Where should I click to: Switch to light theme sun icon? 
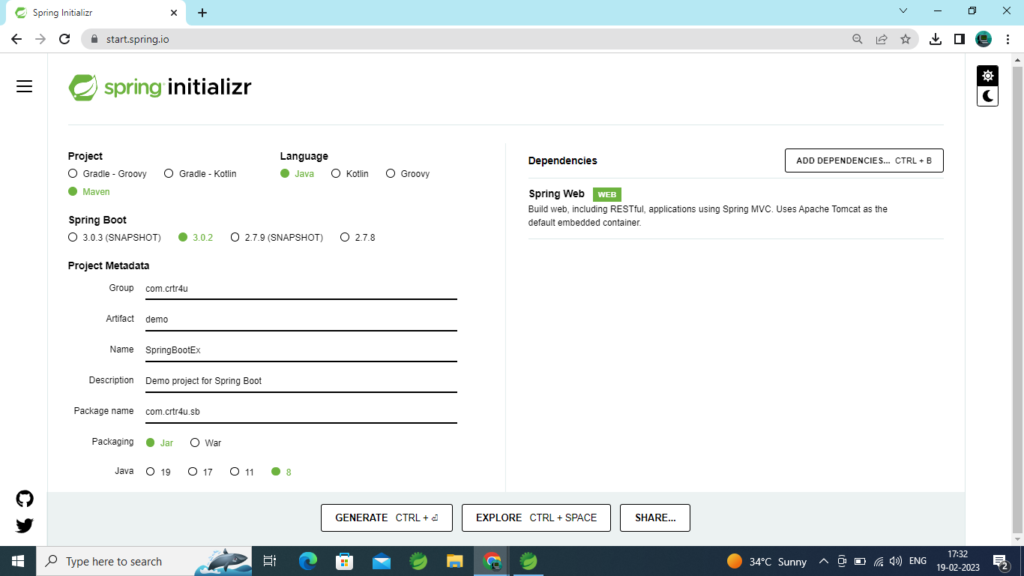click(x=987, y=76)
